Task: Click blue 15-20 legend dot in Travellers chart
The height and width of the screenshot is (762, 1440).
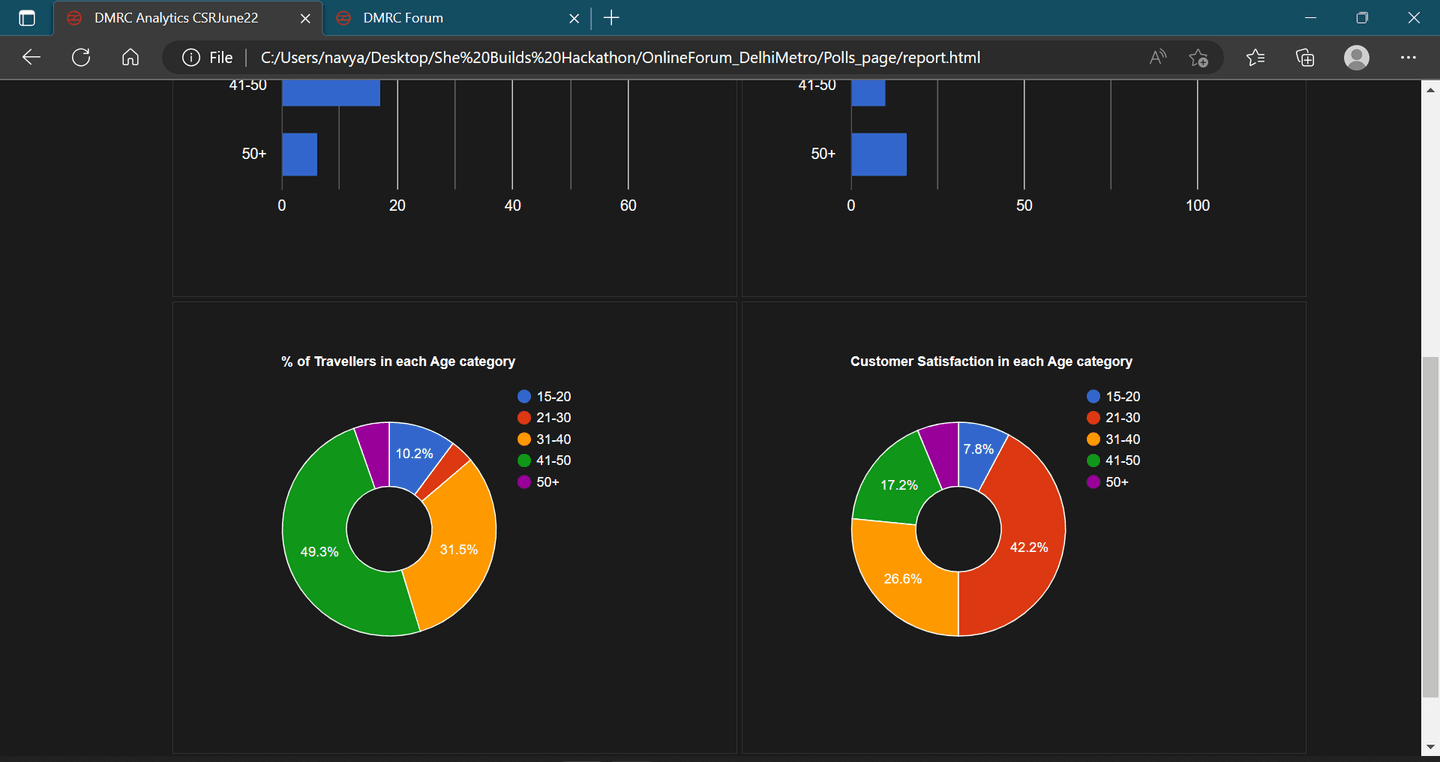Action: tap(524, 397)
